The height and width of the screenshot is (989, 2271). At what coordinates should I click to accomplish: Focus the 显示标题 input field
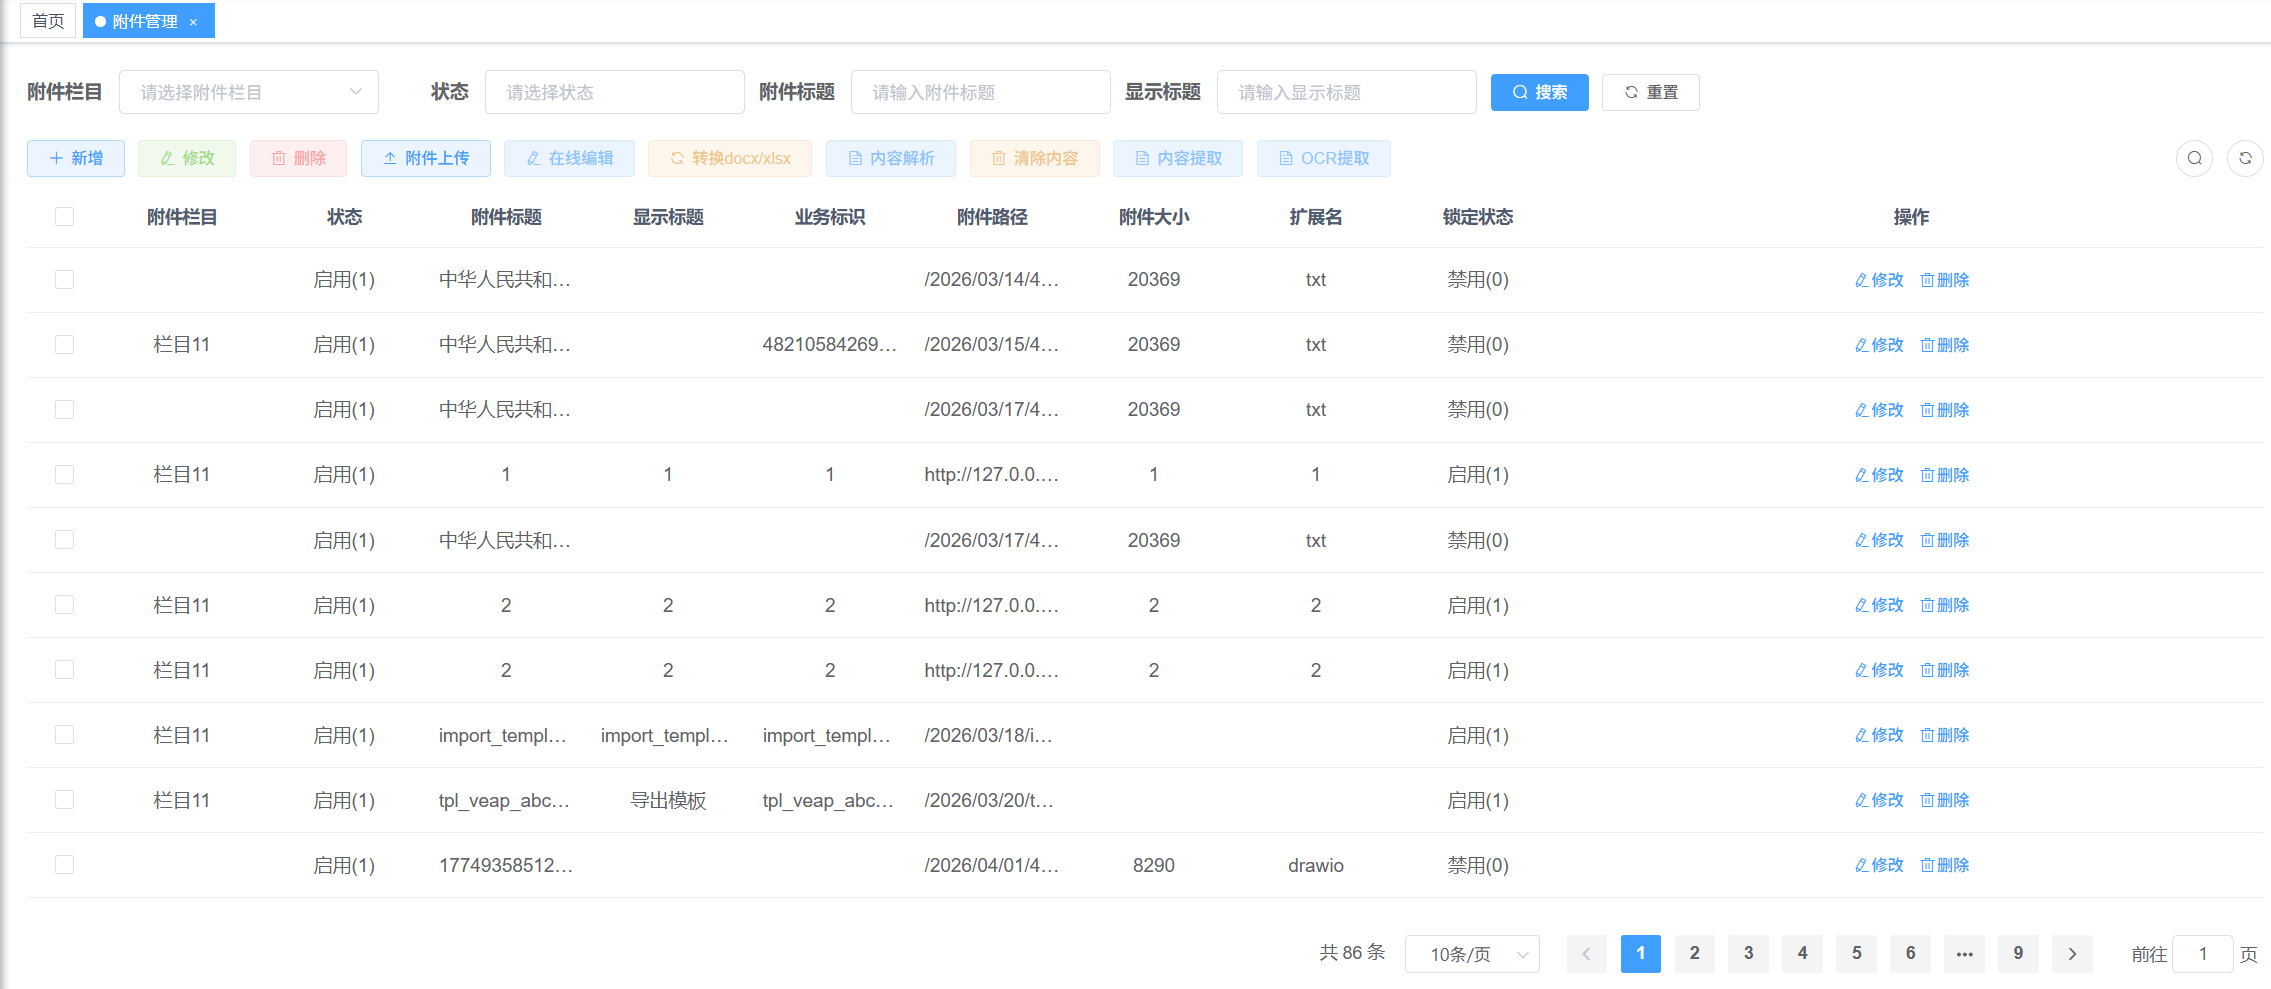(x=1347, y=92)
